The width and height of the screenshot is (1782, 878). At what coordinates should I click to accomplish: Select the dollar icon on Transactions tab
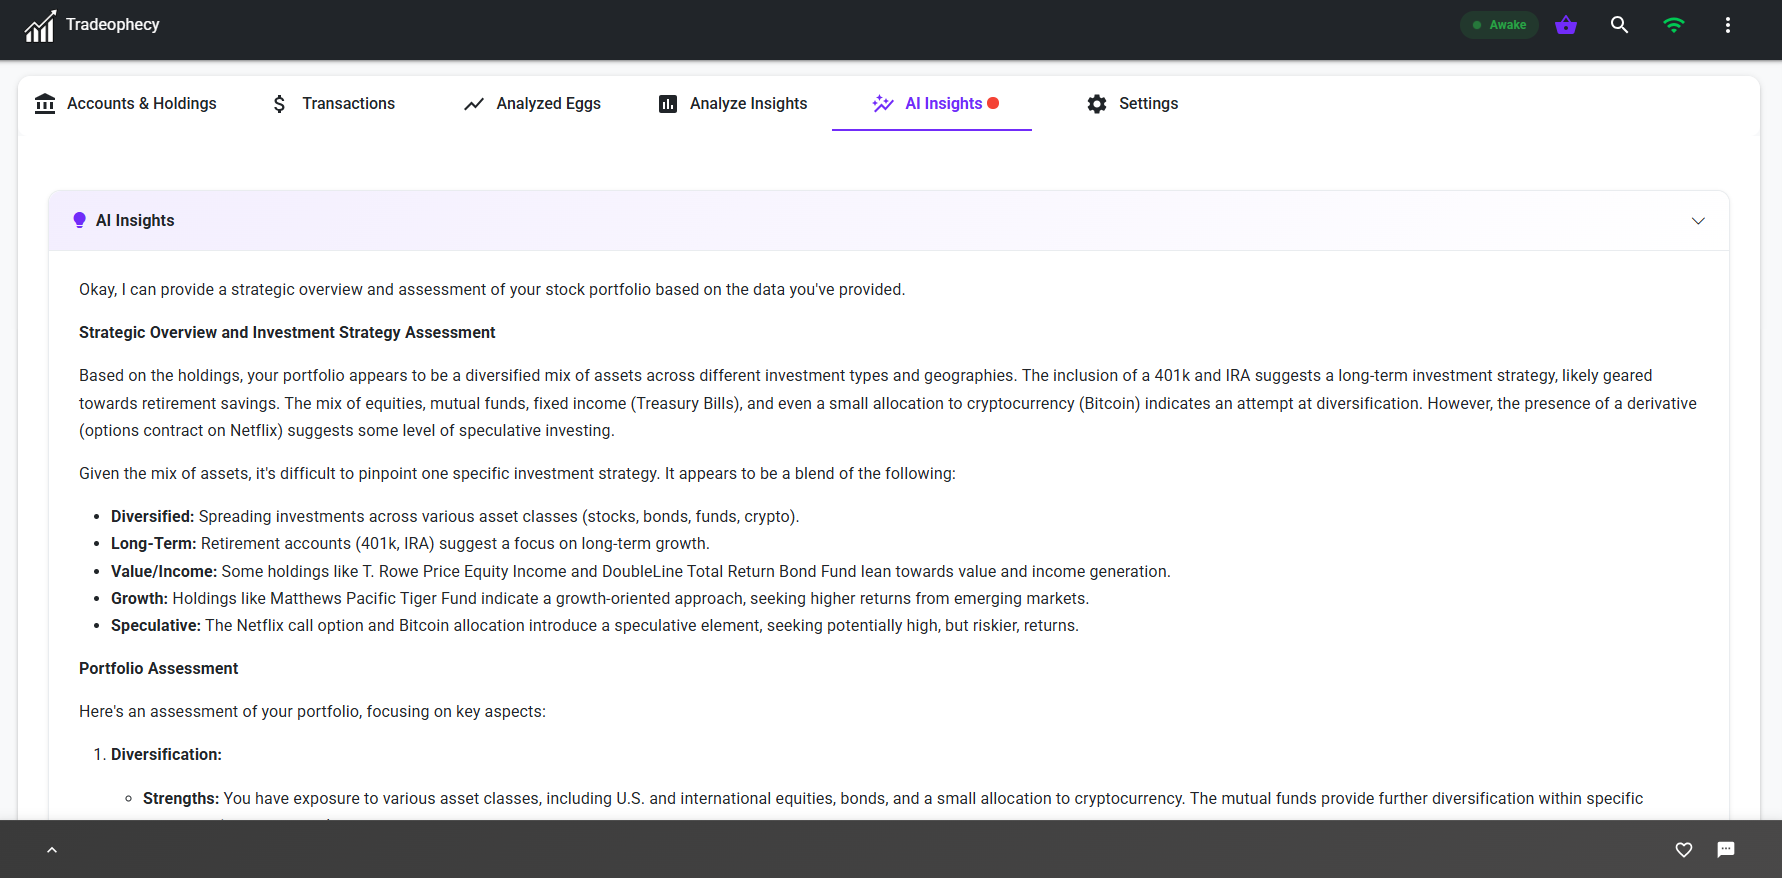pos(278,103)
